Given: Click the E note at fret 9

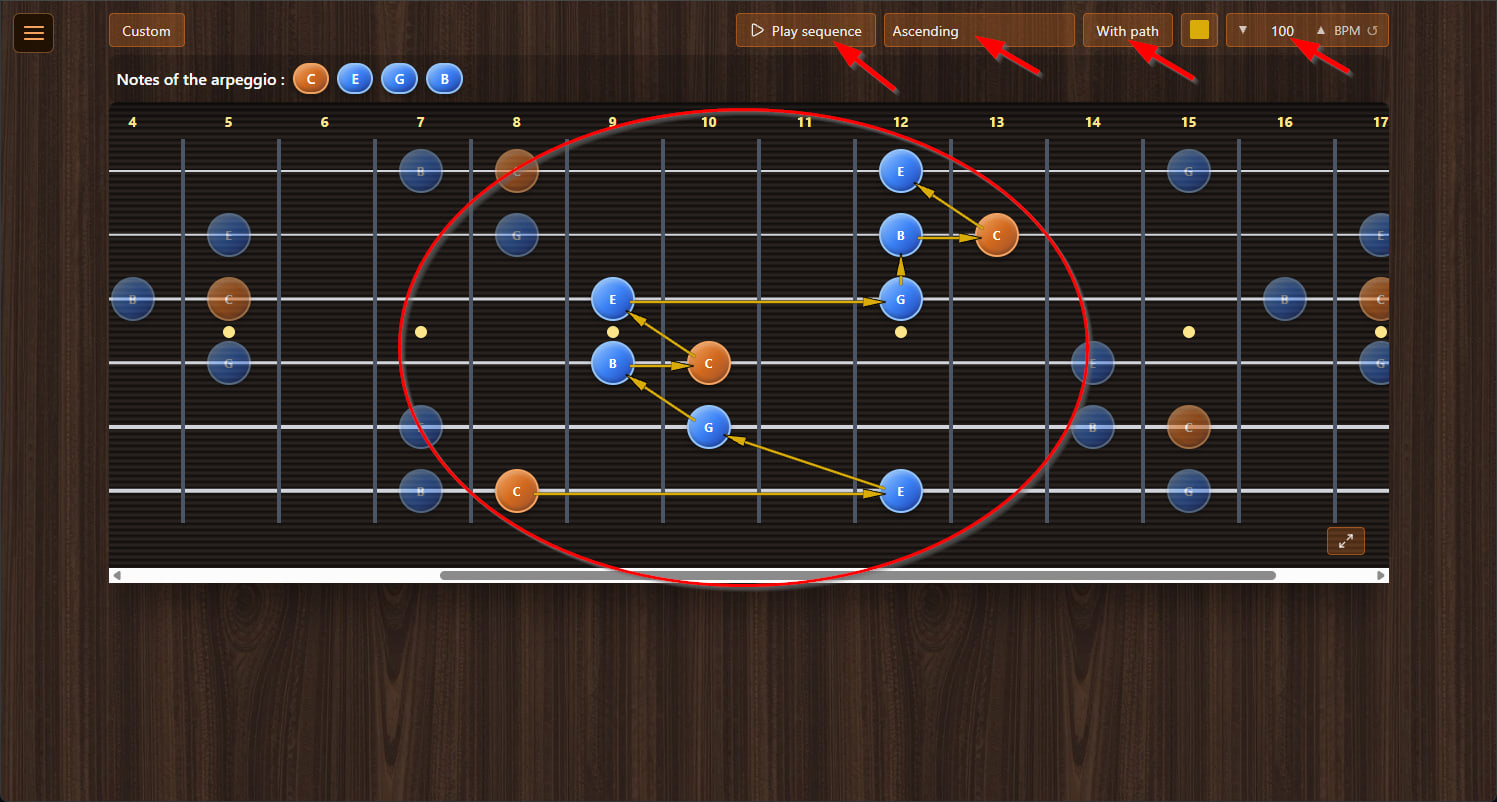Looking at the screenshot, I should [613, 299].
